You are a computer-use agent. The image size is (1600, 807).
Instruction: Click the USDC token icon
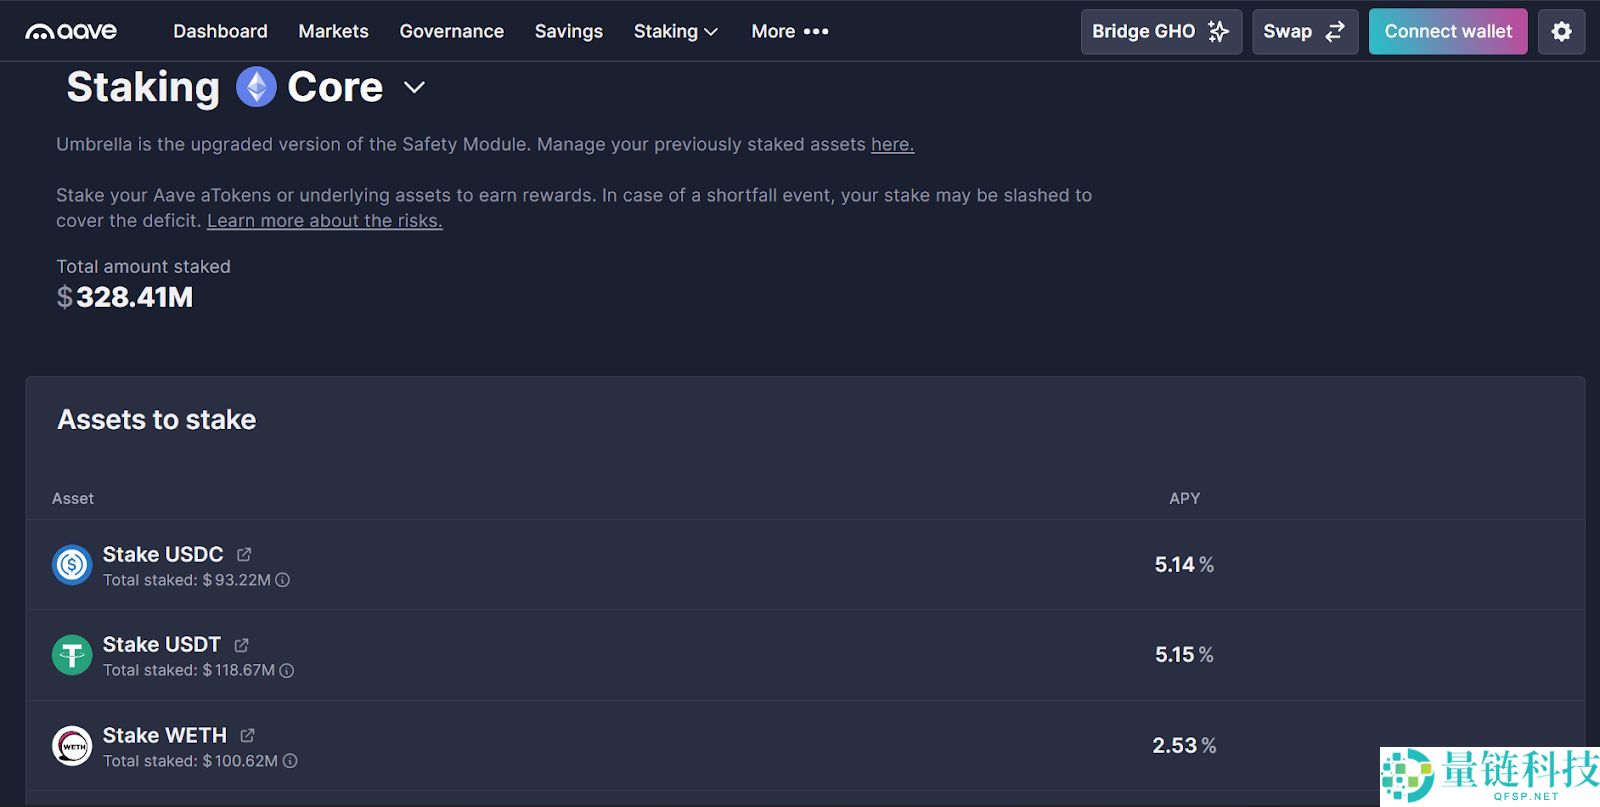pyautogui.click(x=72, y=565)
